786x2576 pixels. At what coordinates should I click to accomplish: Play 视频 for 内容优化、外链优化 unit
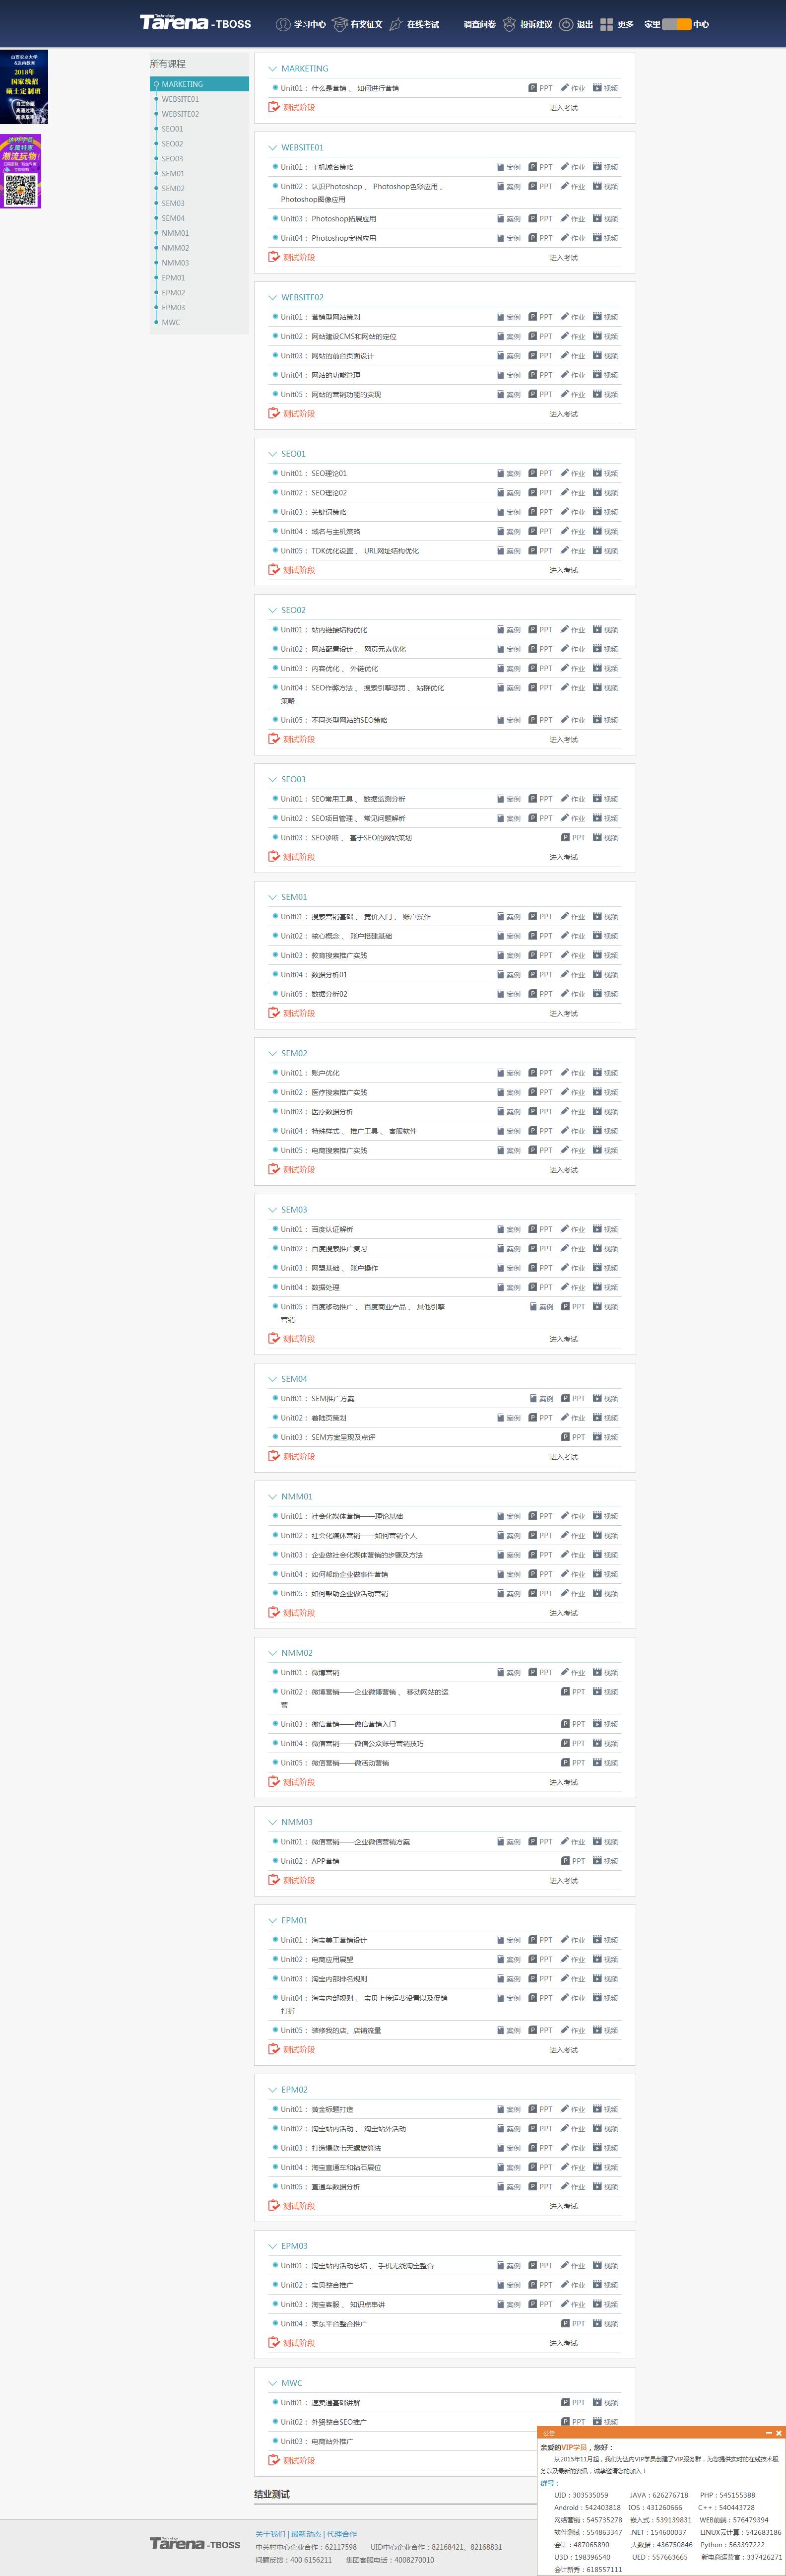click(605, 668)
